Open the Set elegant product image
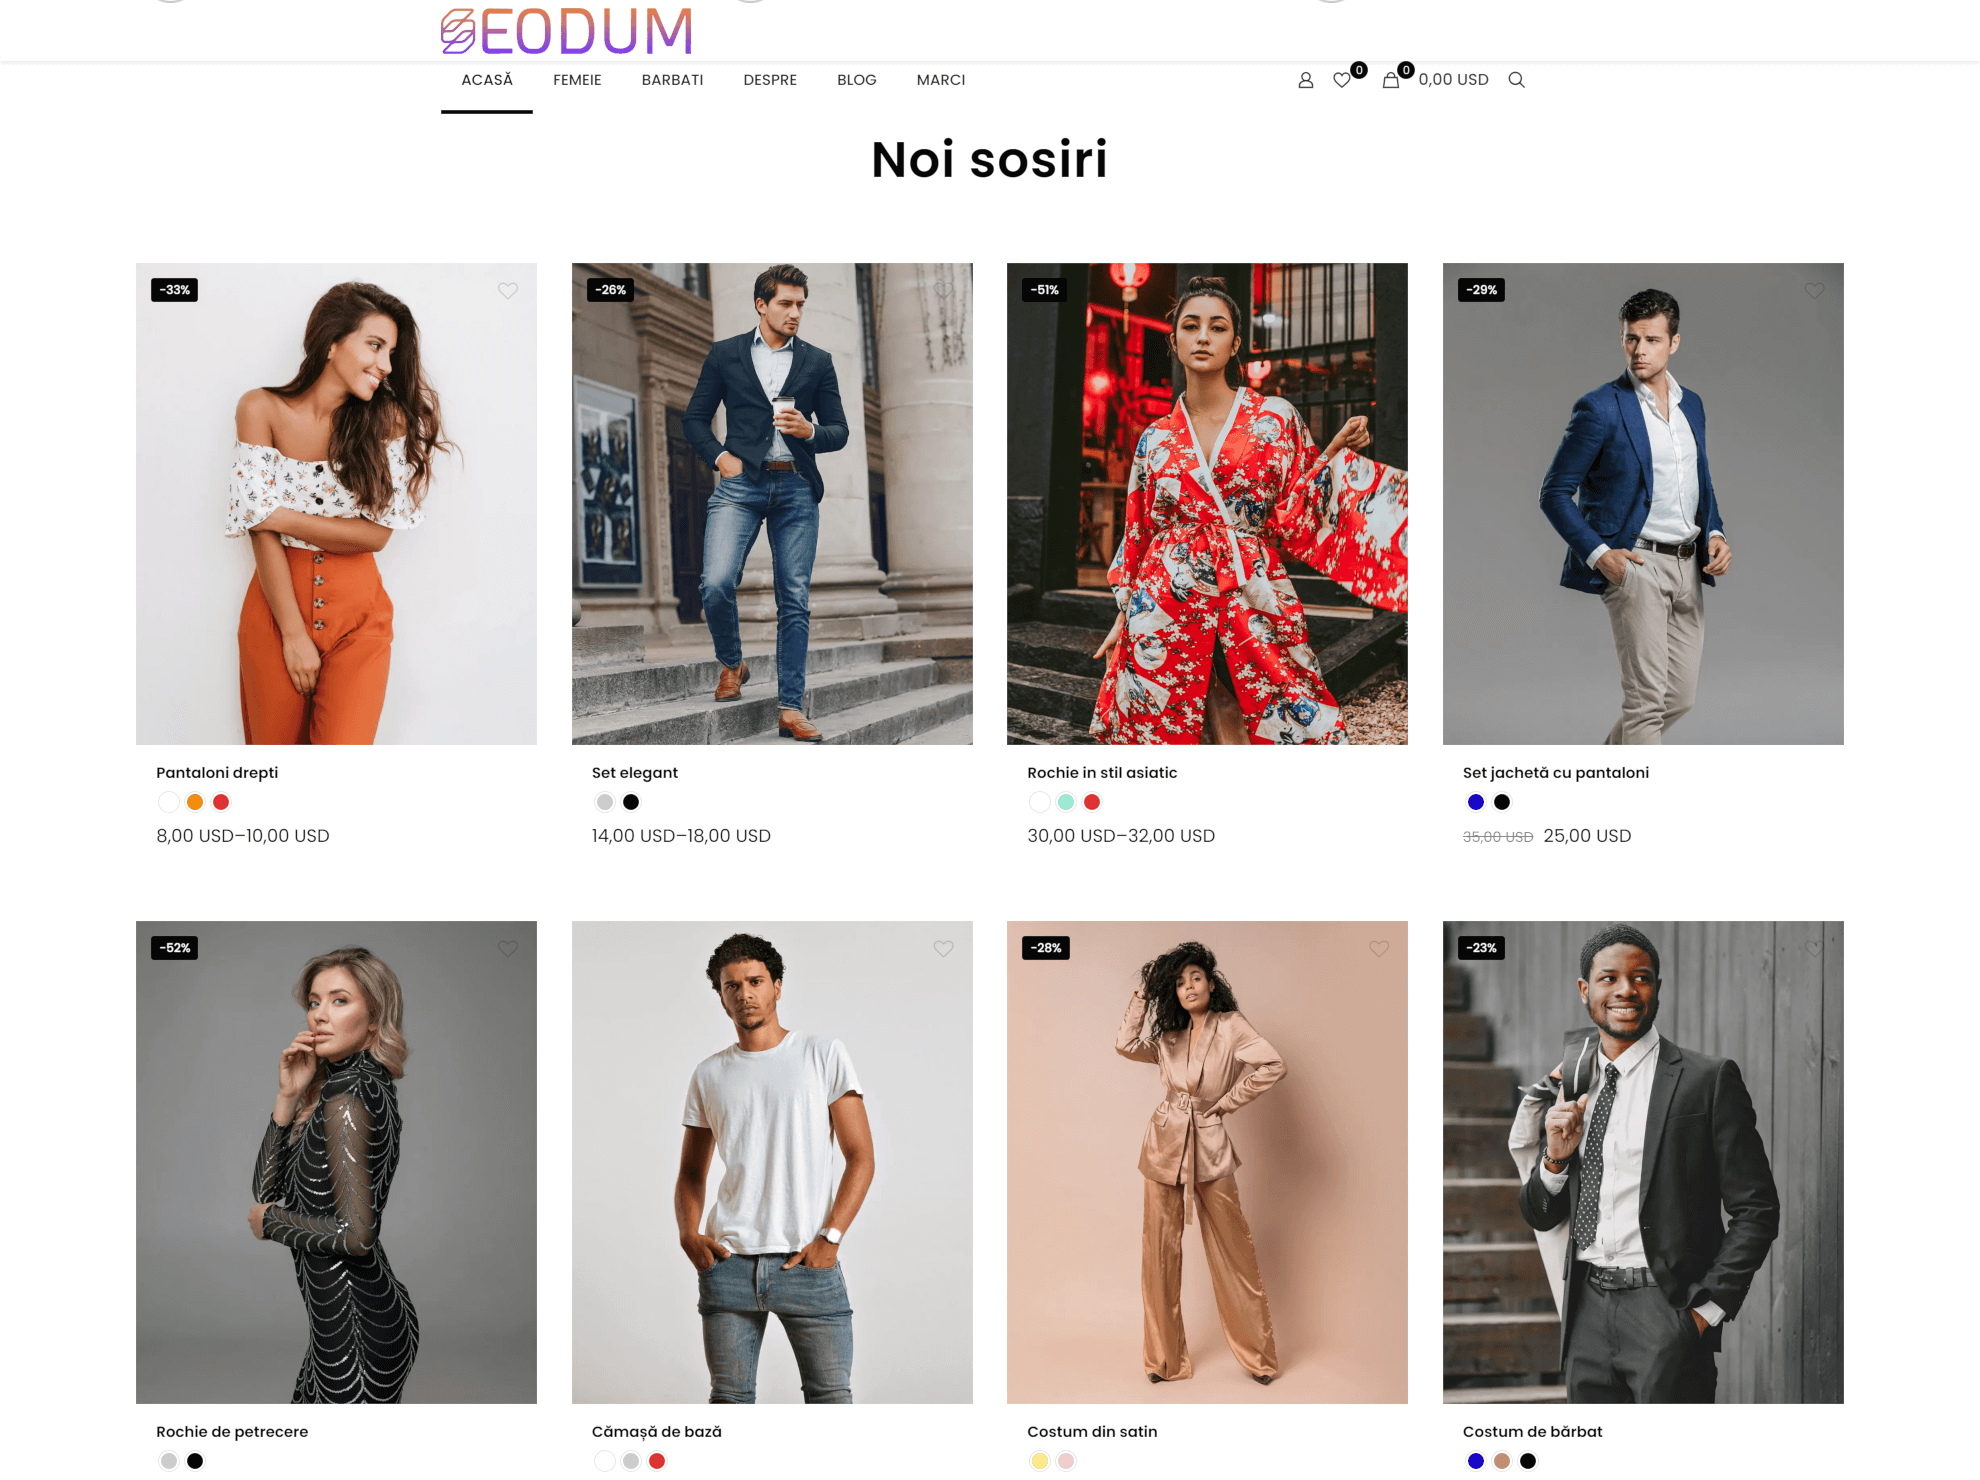The height and width of the screenshot is (1480, 1980). pyautogui.click(x=772, y=504)
